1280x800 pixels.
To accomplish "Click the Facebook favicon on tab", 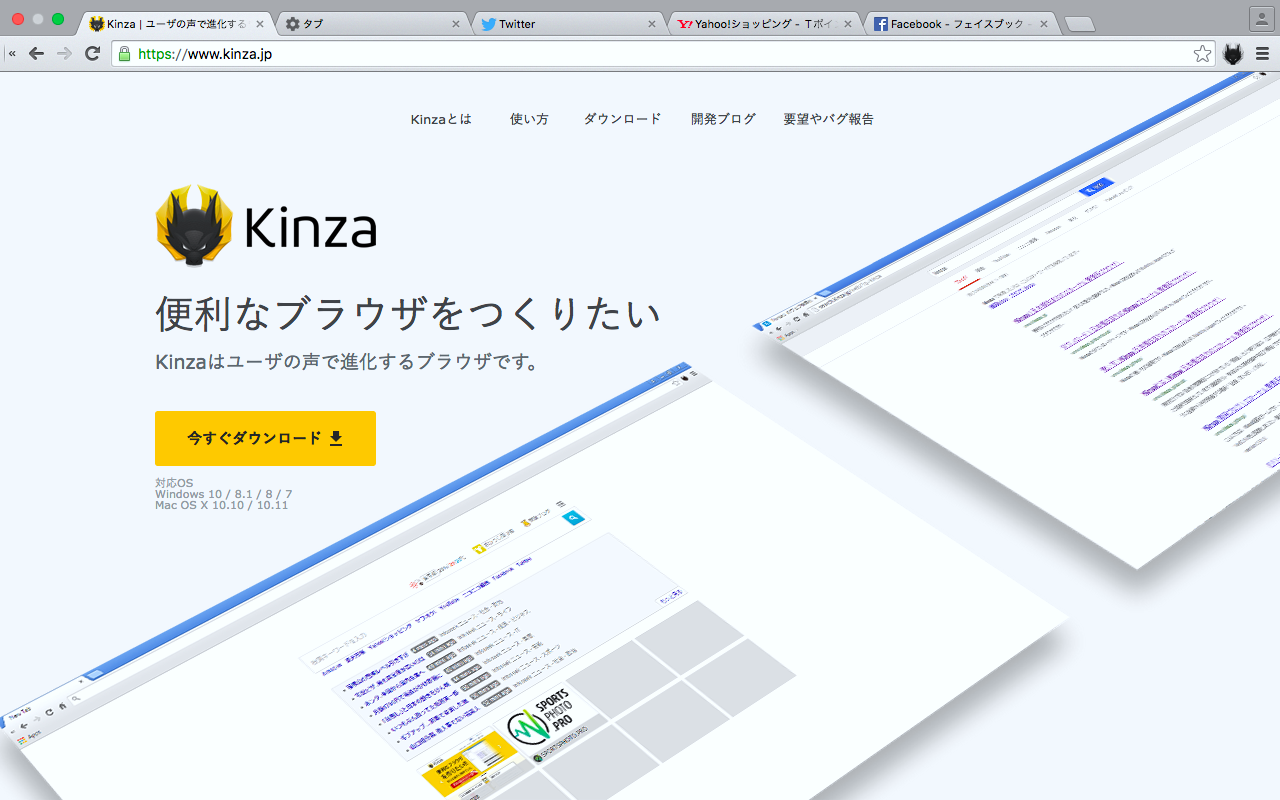I will pyautogui.click(x=881, y=24).
